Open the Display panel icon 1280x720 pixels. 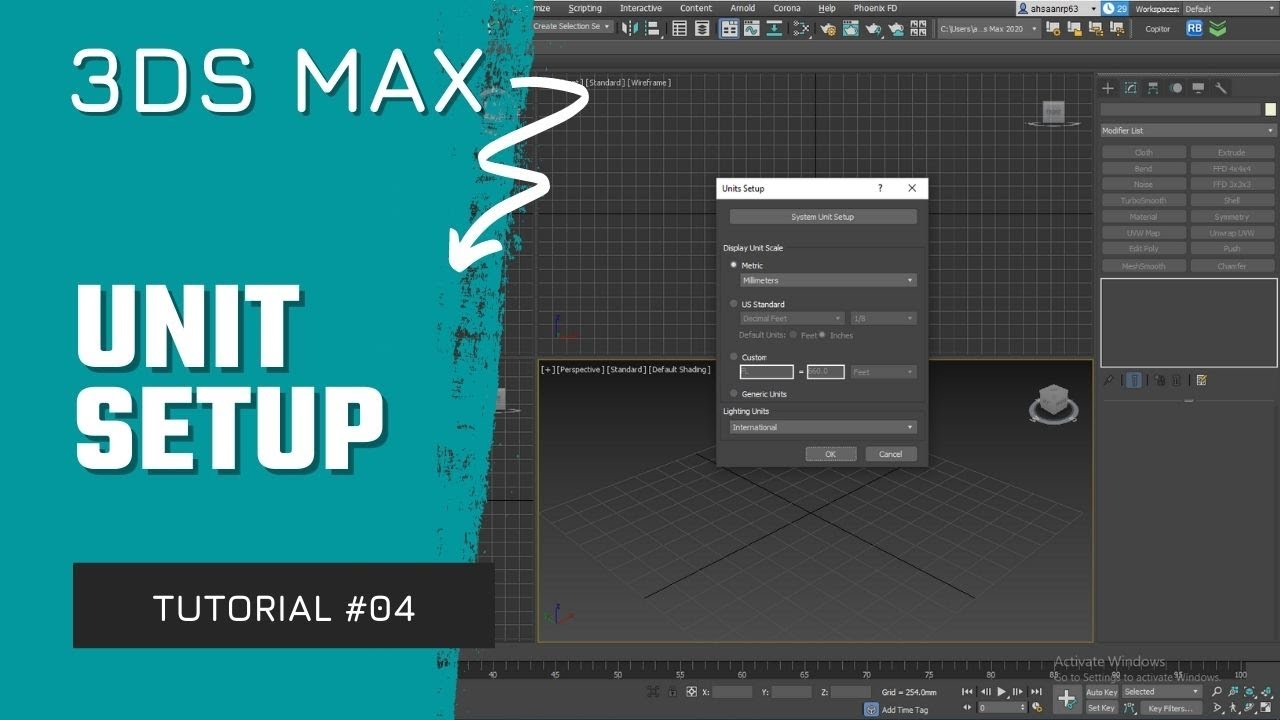(1198, 88)
